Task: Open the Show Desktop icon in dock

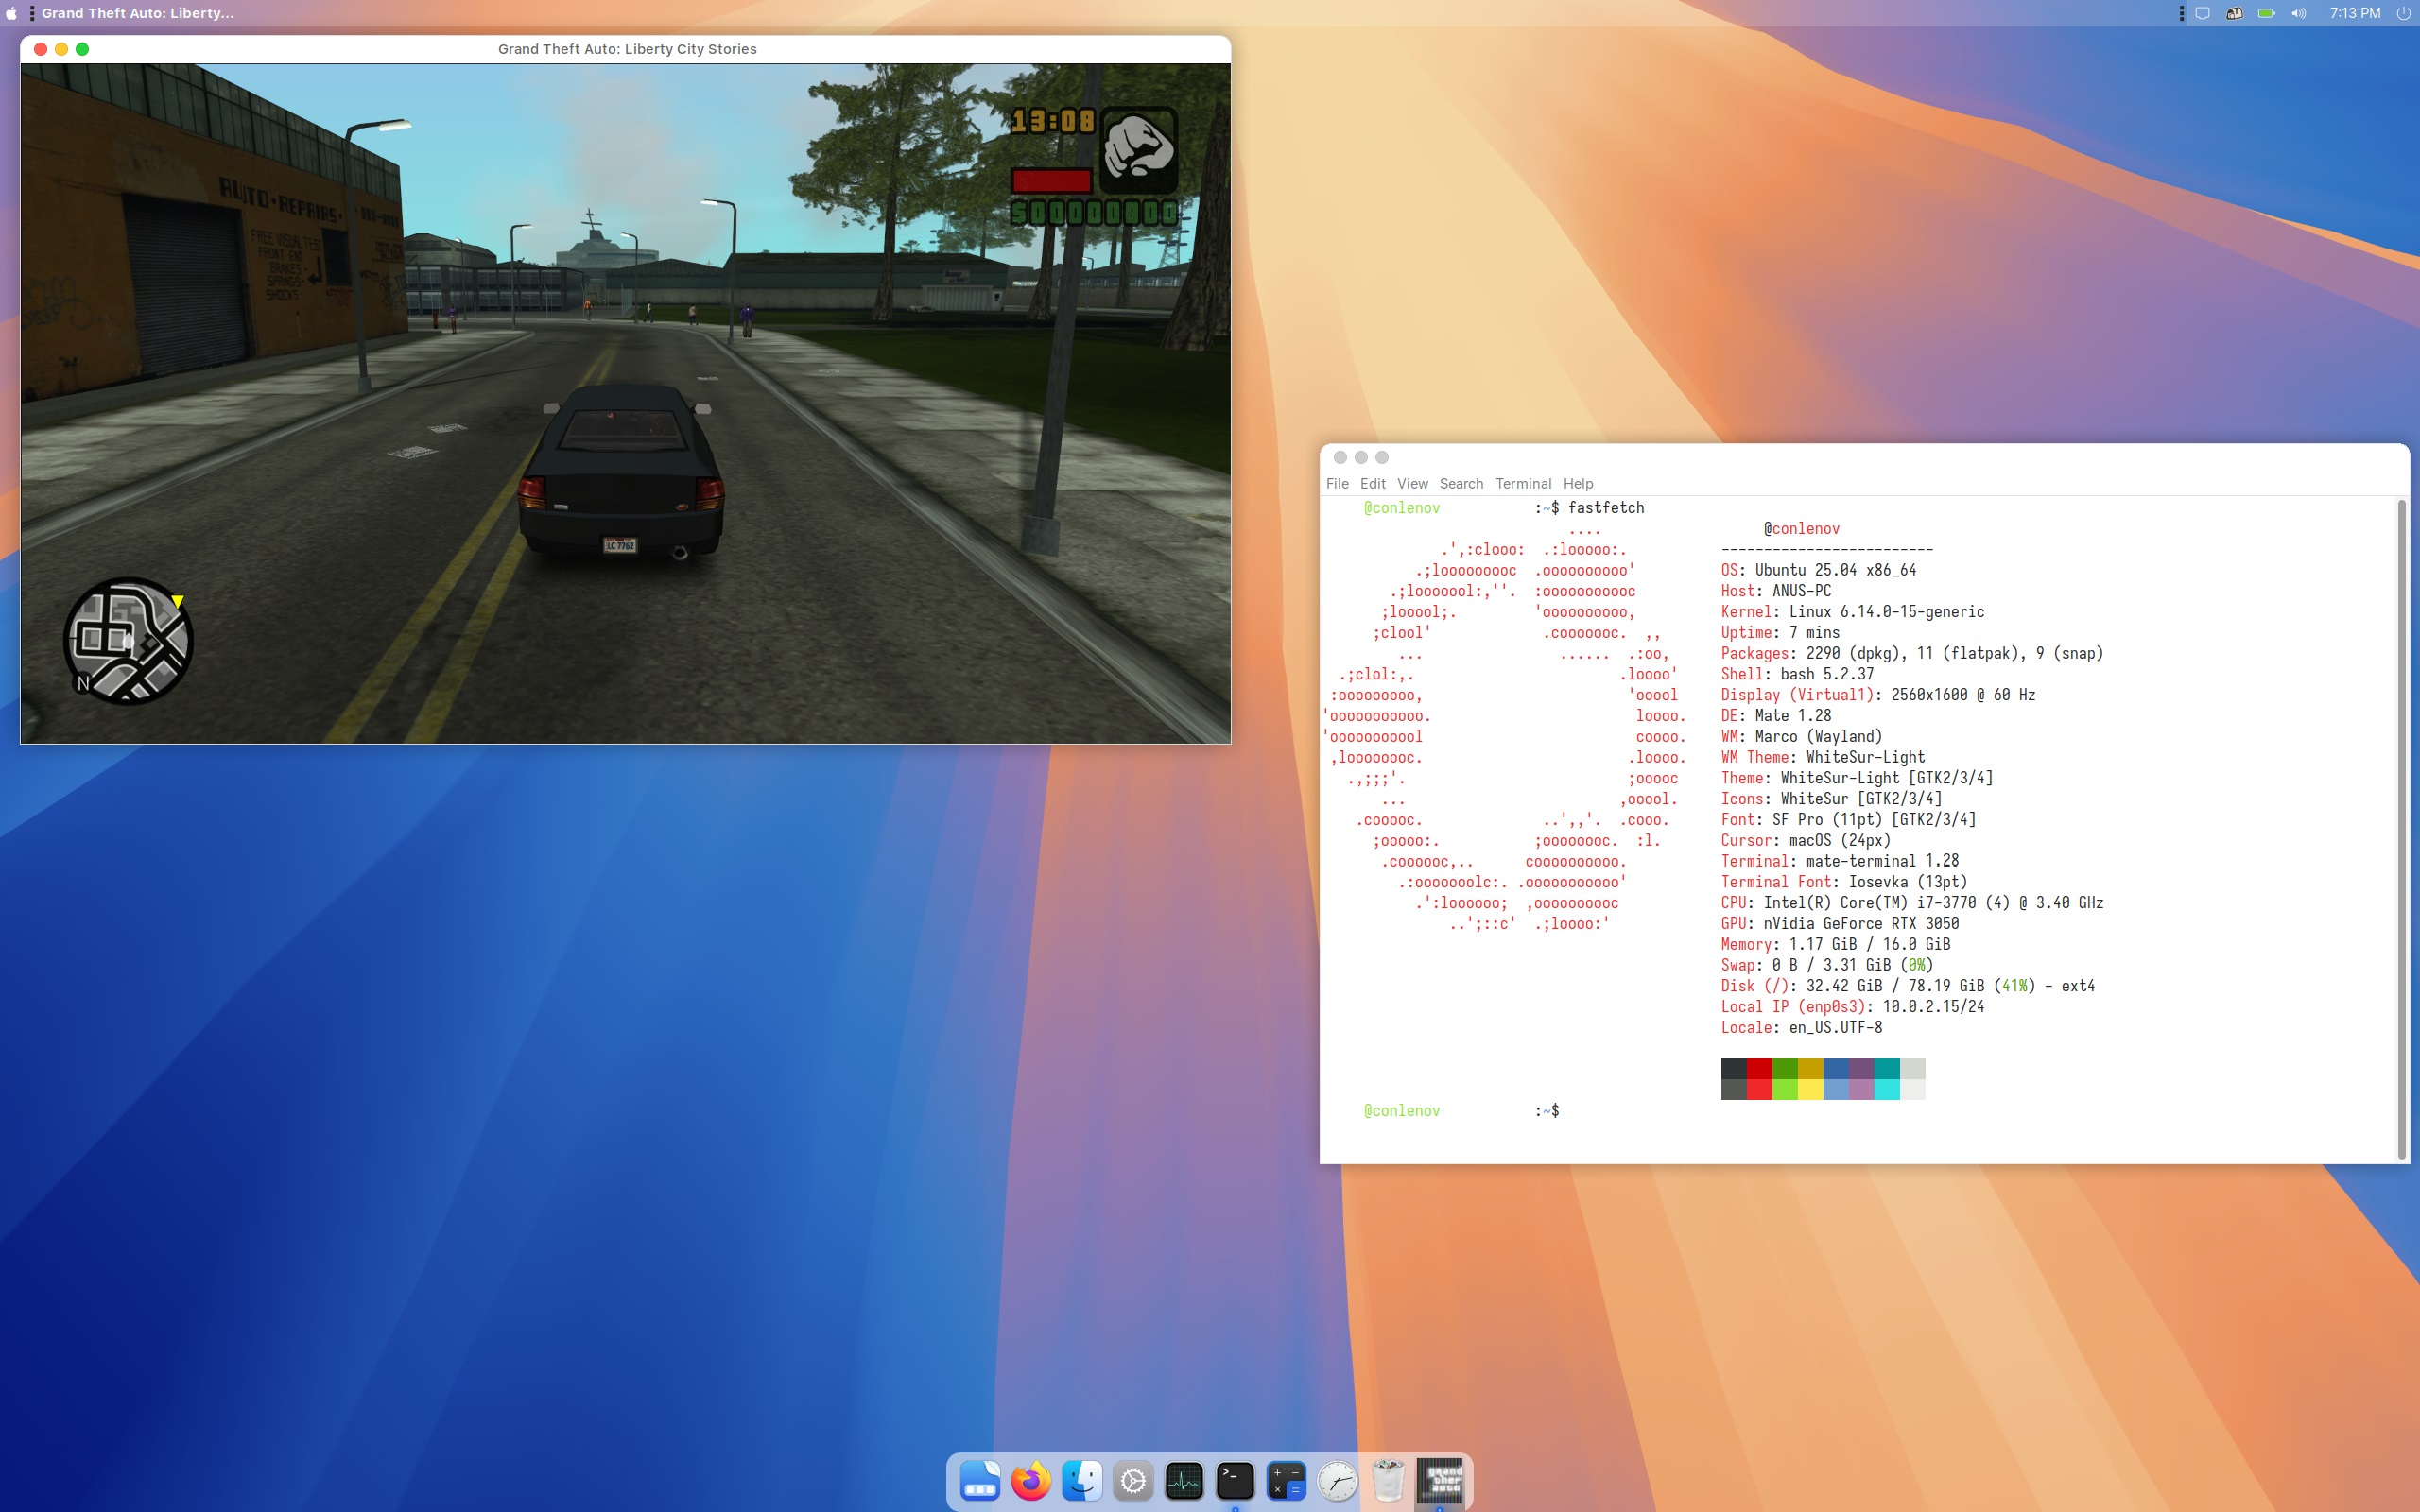Action: tap(979, 1481)
